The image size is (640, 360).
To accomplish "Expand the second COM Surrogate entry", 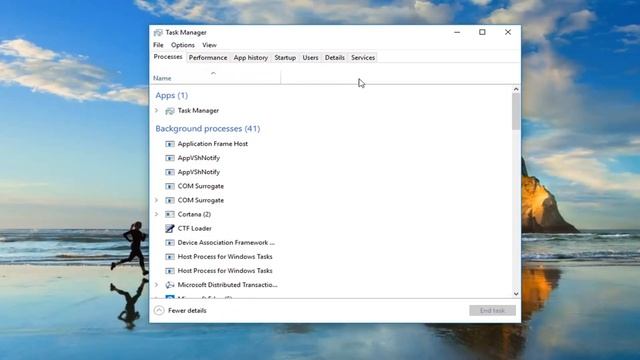I will point(157,200).
